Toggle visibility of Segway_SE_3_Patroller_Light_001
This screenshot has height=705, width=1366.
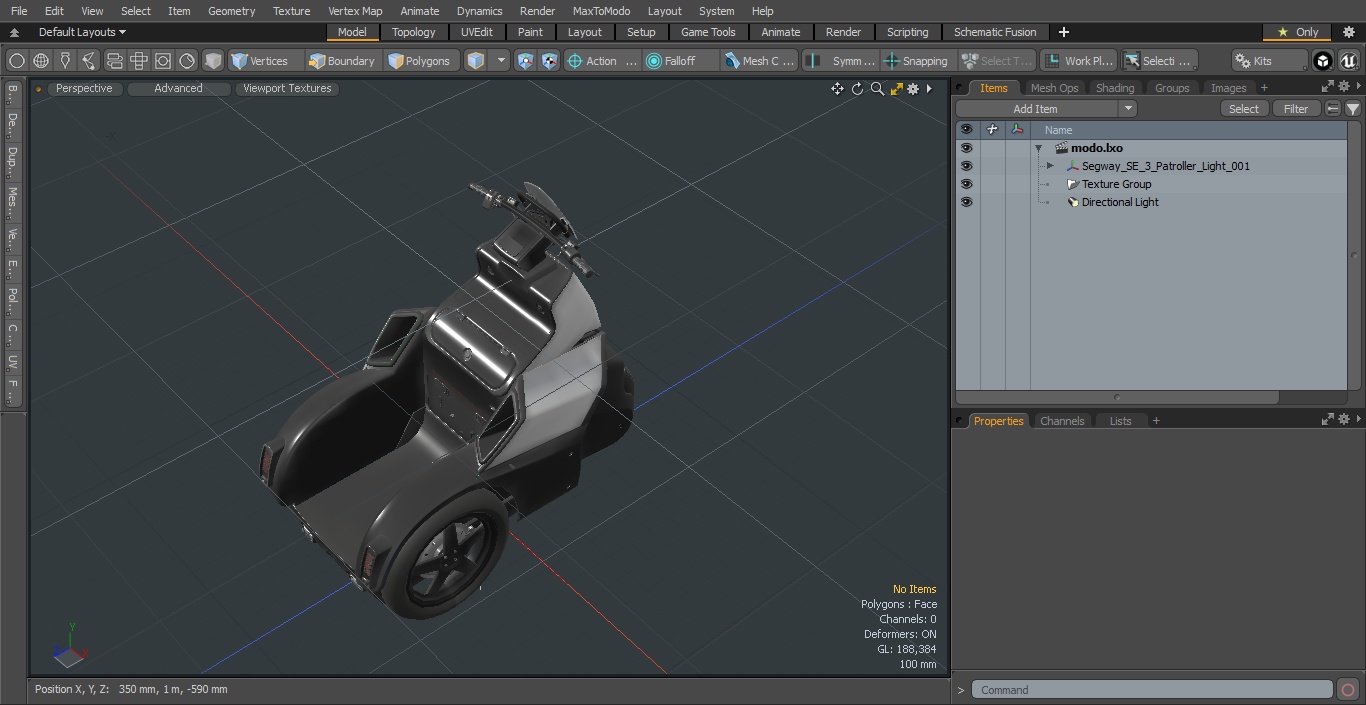[966, 166]
